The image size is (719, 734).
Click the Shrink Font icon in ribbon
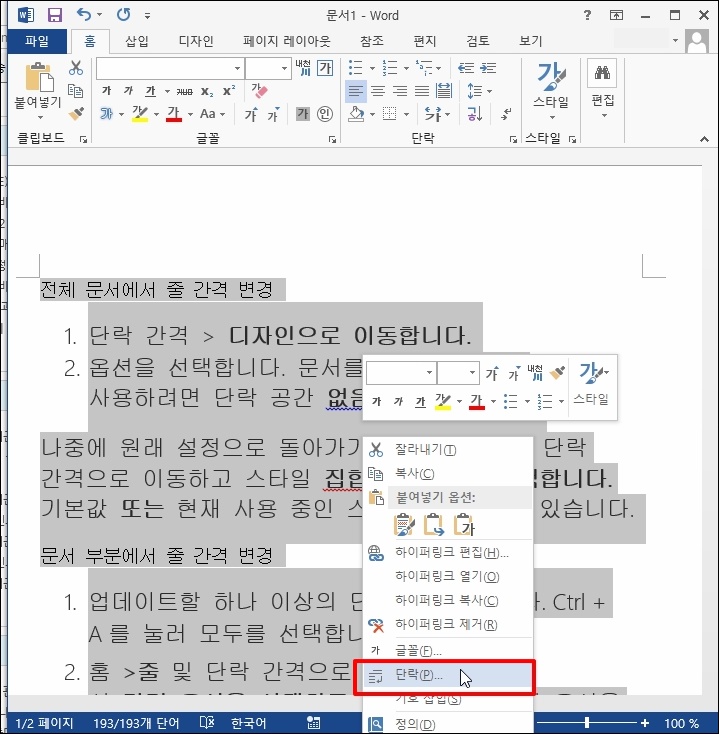point(273,114)
